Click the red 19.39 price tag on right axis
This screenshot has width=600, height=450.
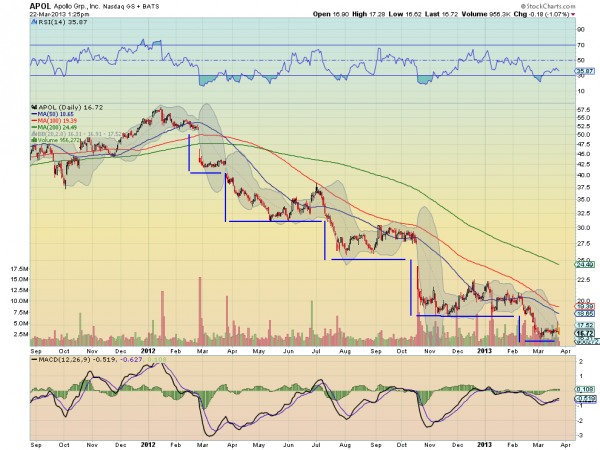[x=585, y=307]
